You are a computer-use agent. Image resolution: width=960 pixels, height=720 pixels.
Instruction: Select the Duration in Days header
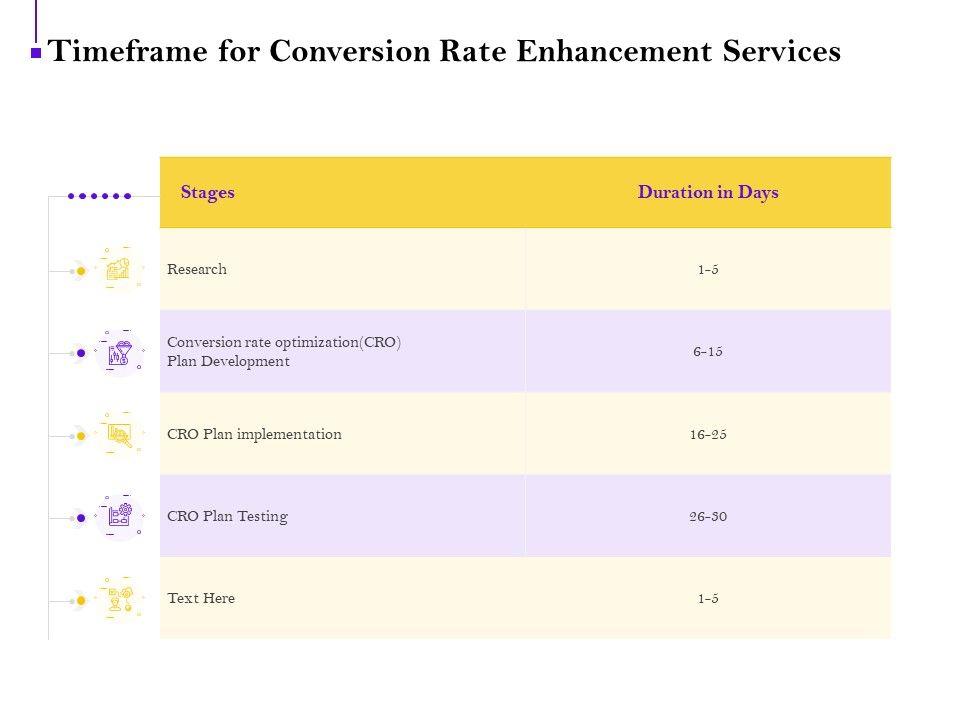point(708,193)
